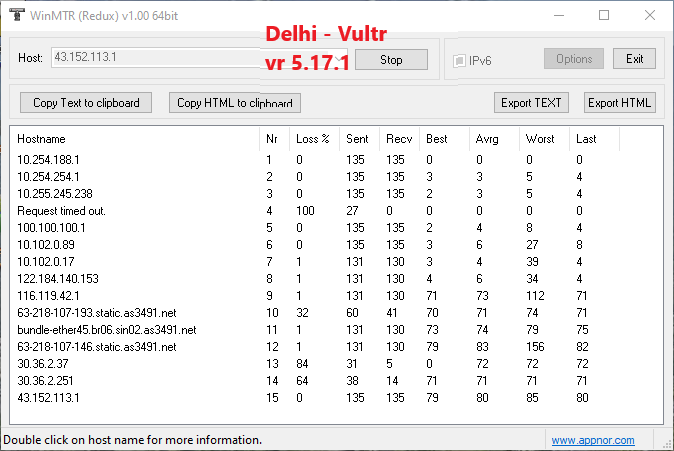The image size is (674, 451).
Task: Minimize the WinMTR window
Action: coord(559,15)
